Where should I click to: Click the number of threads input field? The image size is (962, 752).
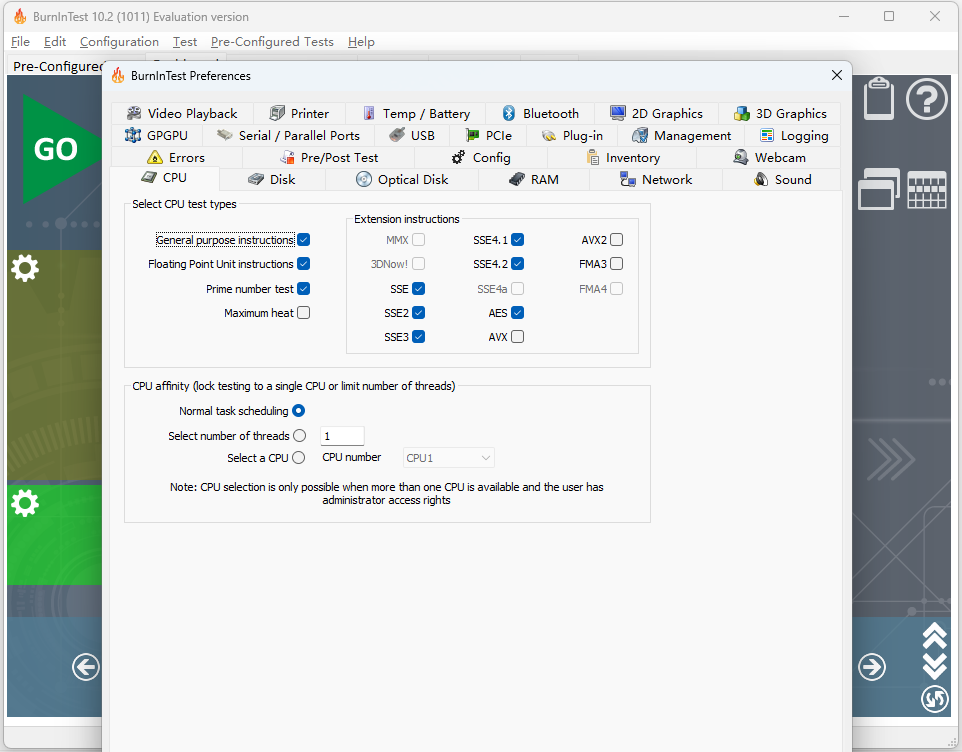pyautogui.click(x=342, y=436)
